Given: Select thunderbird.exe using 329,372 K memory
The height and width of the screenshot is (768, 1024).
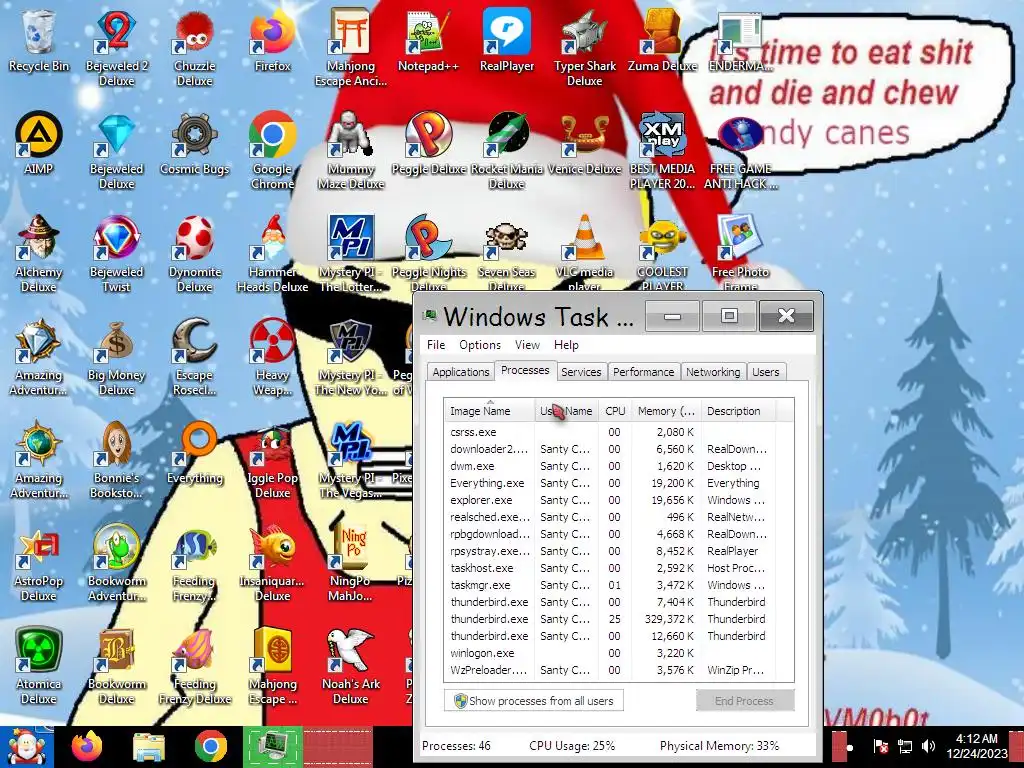Looking at the screenshot, I should 618,619.
